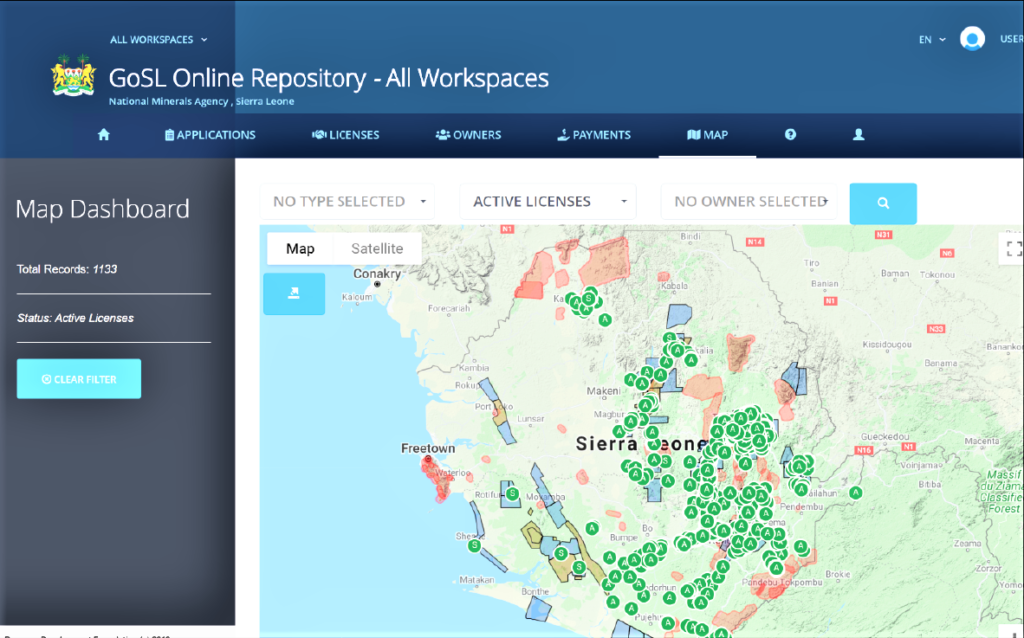Viewport: 1024px width, 638px height.
Task: Open the user profile icon in navigation bar
Action: click(x=859, y=135)
